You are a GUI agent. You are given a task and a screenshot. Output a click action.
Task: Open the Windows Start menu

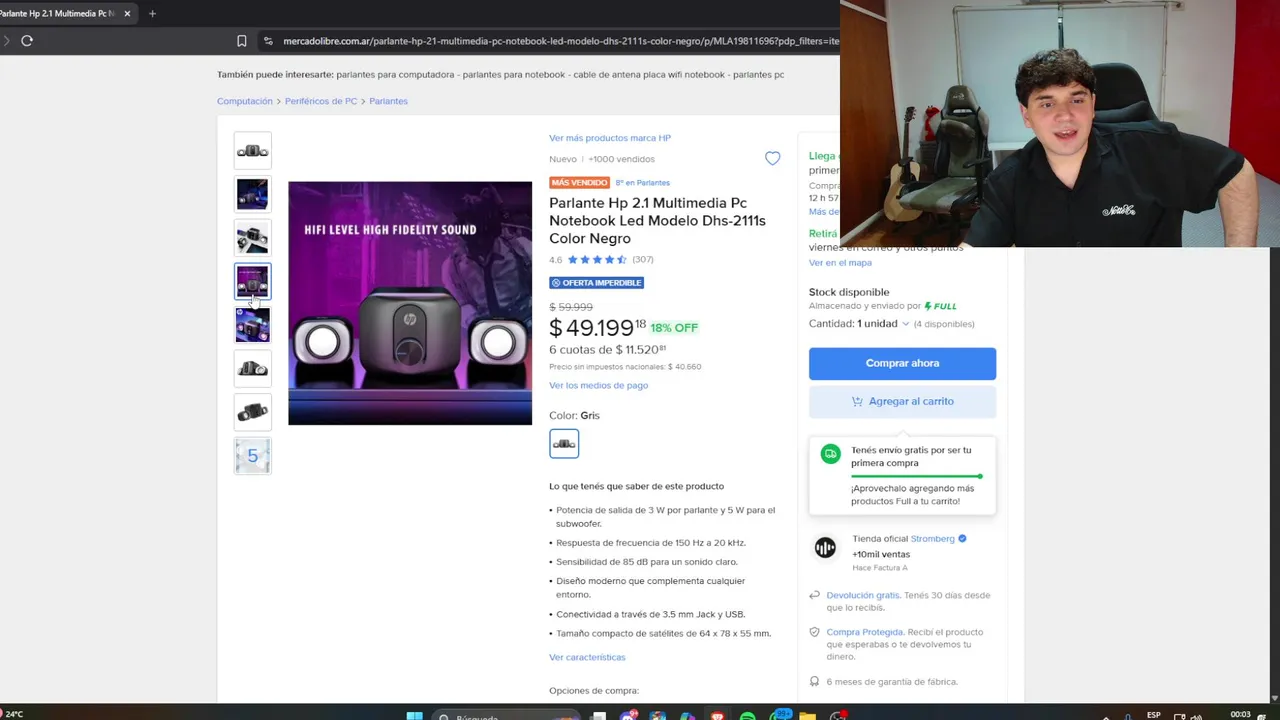point(414,715)
